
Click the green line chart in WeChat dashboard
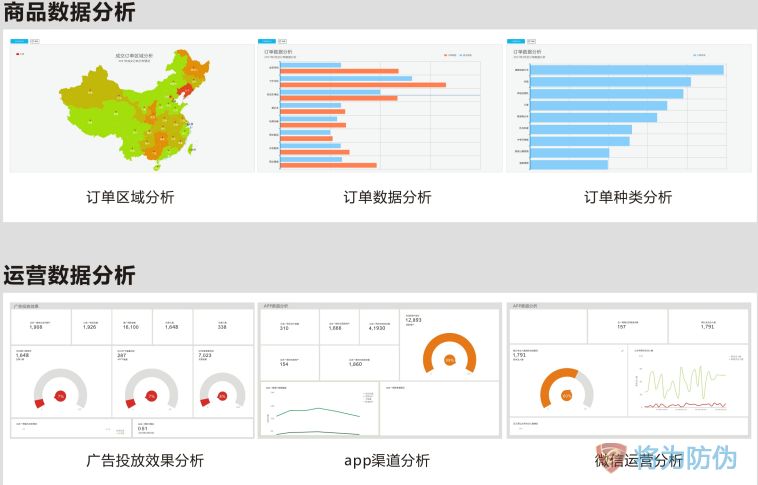click(691, 383)
